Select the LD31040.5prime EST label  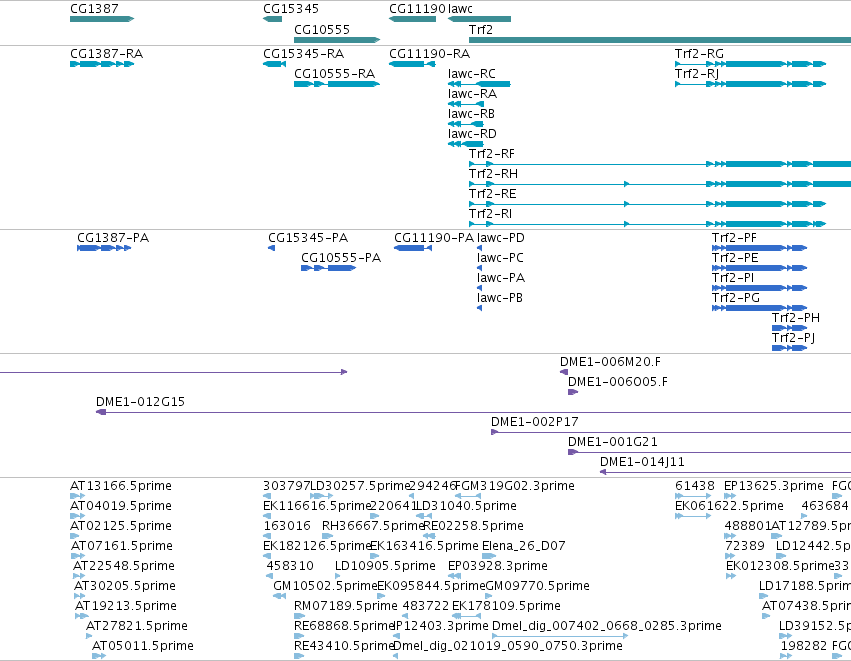(466, 506)
